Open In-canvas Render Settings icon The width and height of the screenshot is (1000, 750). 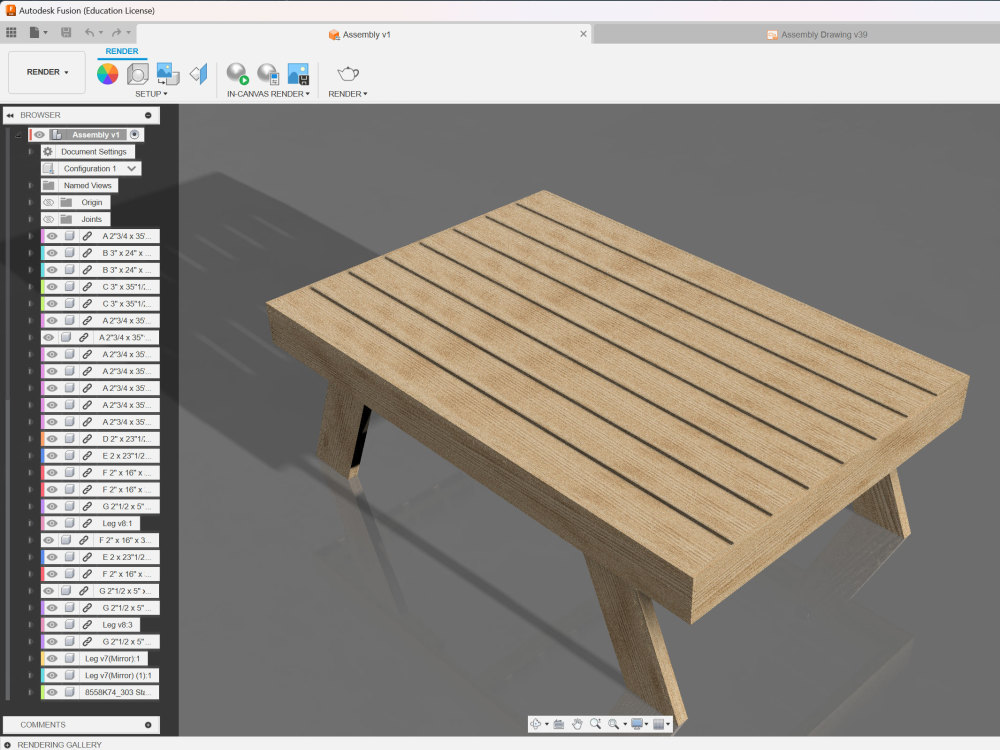tap(268, 74)
